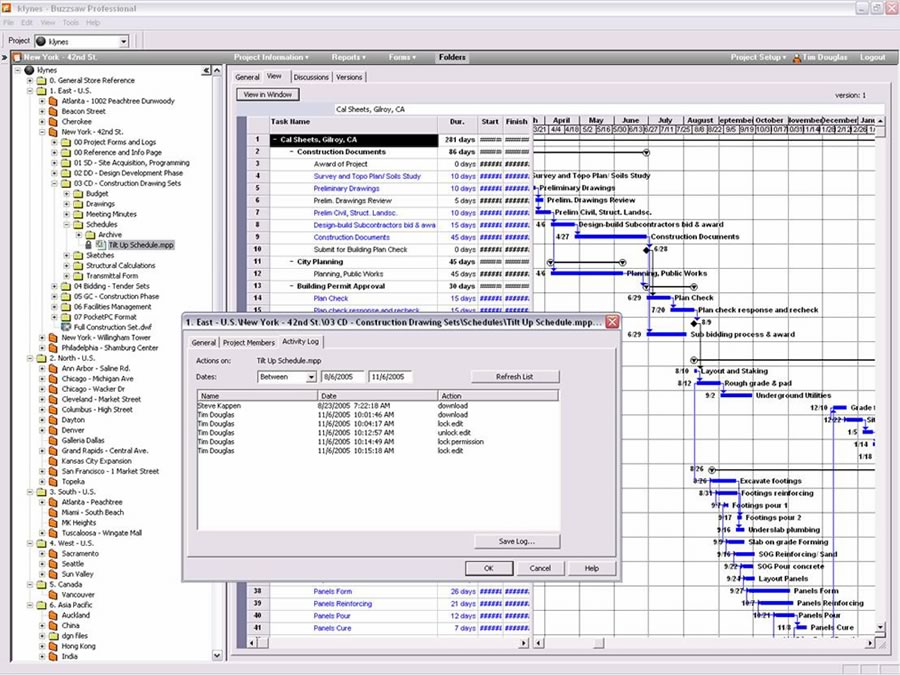Open the Reports menu
Viewport: 900px width, 675px height.
[348, 57]
